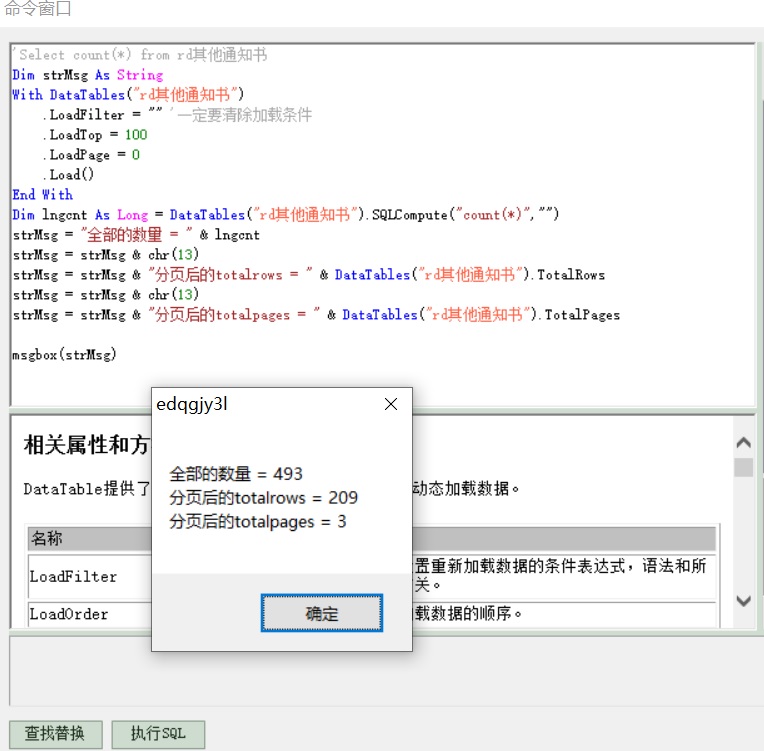Click the 查找替换 button
764x751 pixels.
55,733
